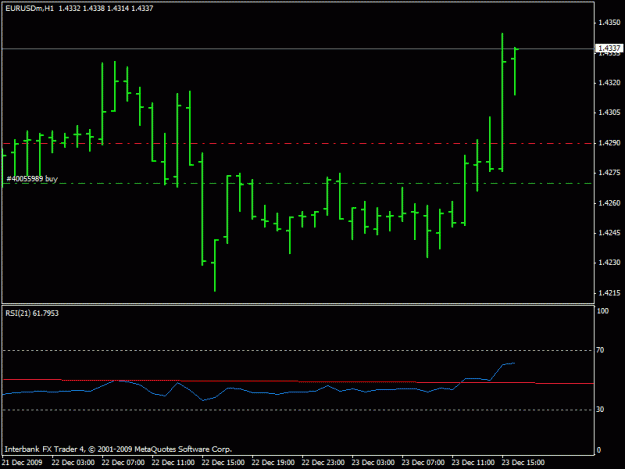This screenshot has height=469, width=625.
Task: Click the RSI scale label 0
Action: pos(599,450)
